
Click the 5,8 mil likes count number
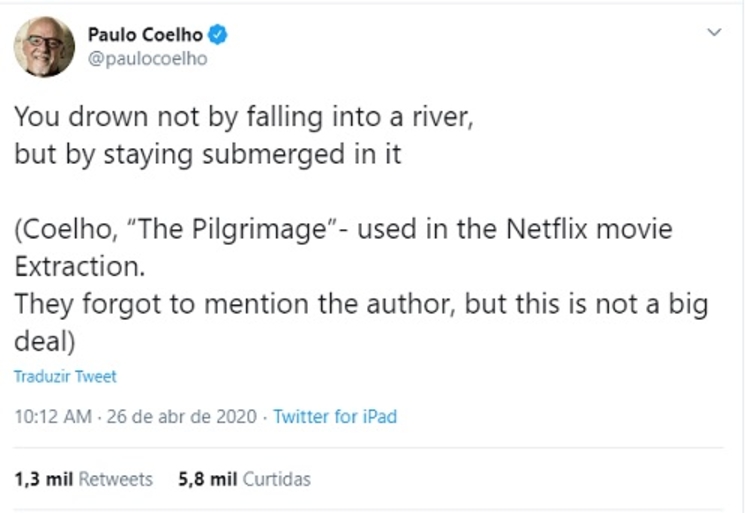(208, 479)
